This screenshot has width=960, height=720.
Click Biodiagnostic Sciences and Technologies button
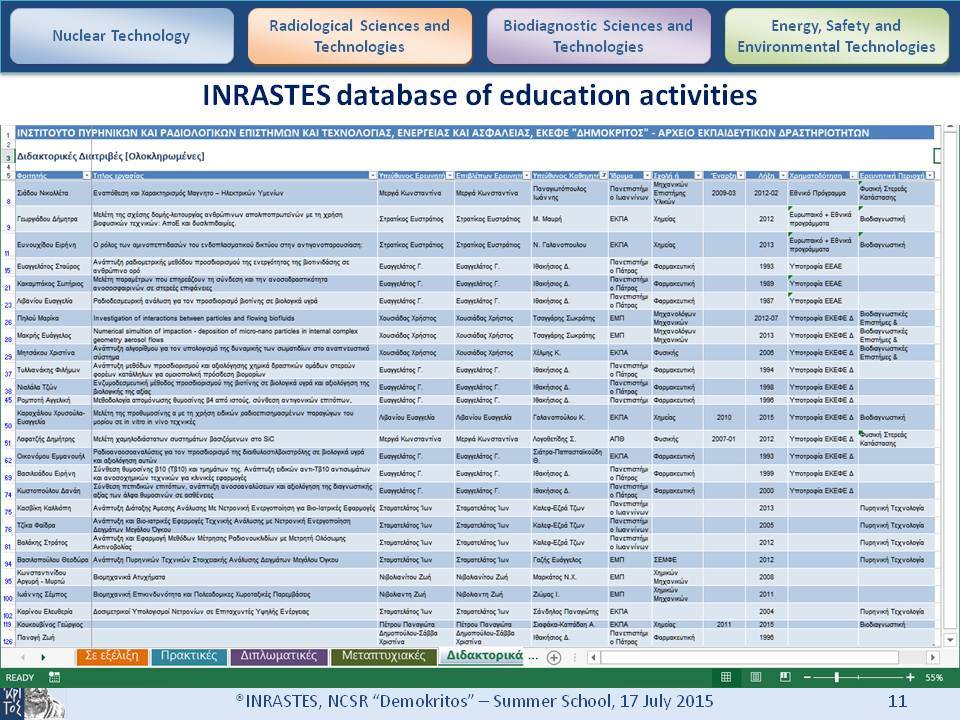coord(598,36)
